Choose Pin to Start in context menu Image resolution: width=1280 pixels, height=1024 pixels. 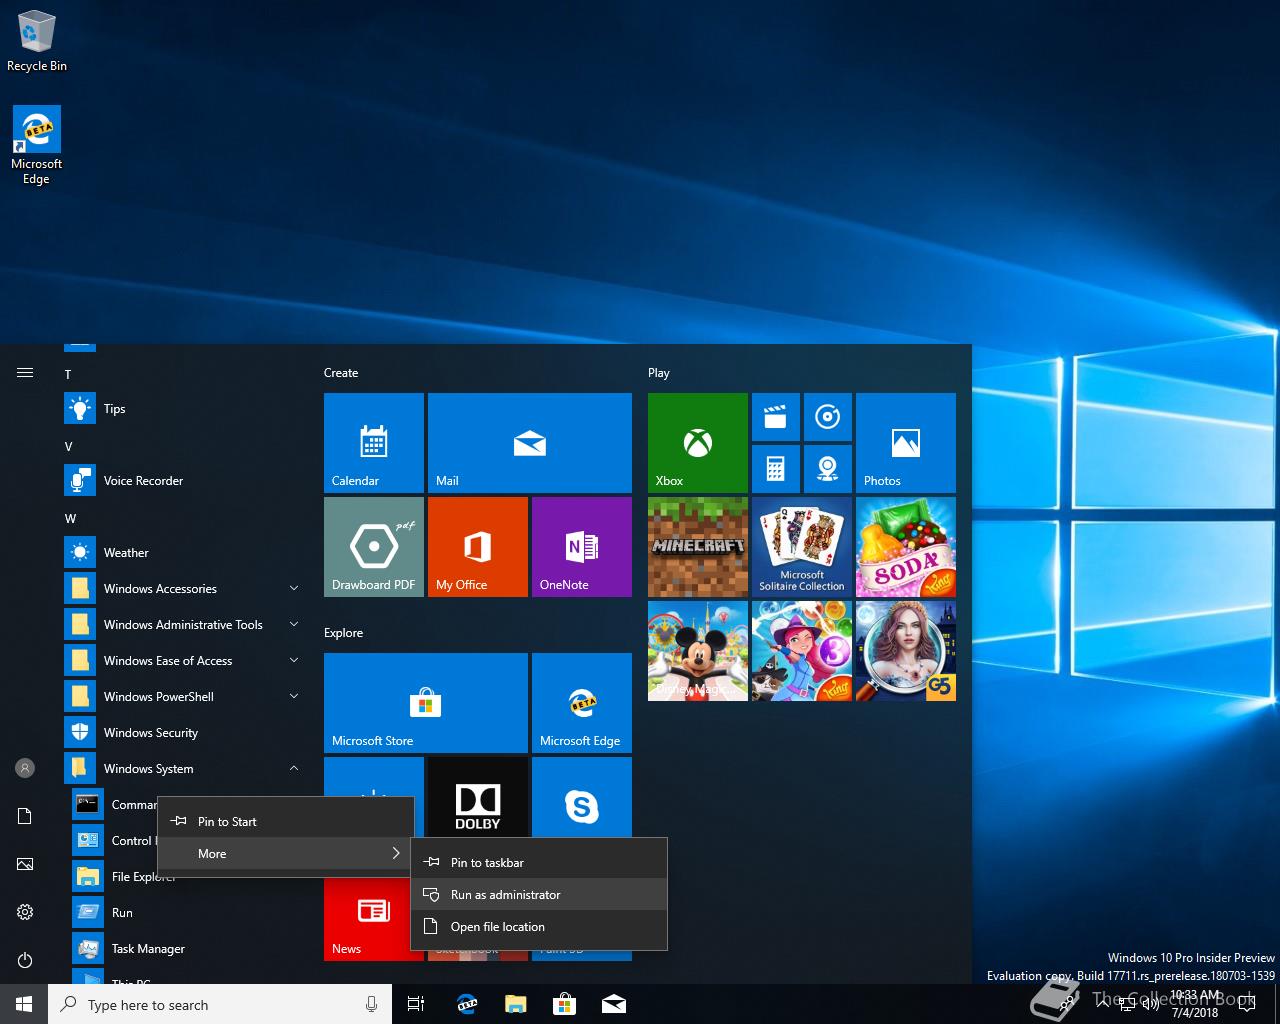point(285,822)
